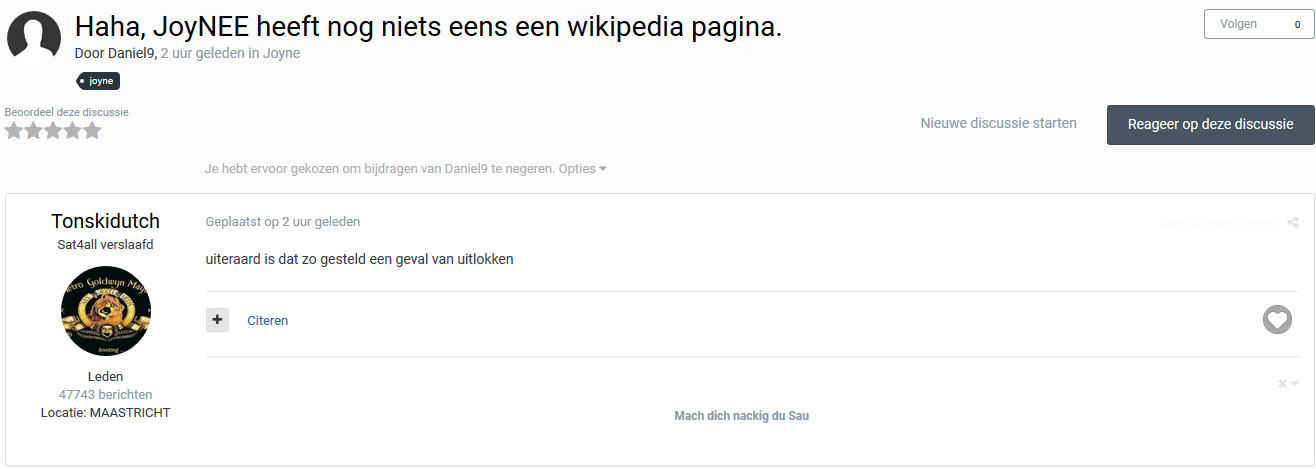Rate the discussion with the third star
Viewport: 1316px width, 469px height.
(x=53, y=130)
